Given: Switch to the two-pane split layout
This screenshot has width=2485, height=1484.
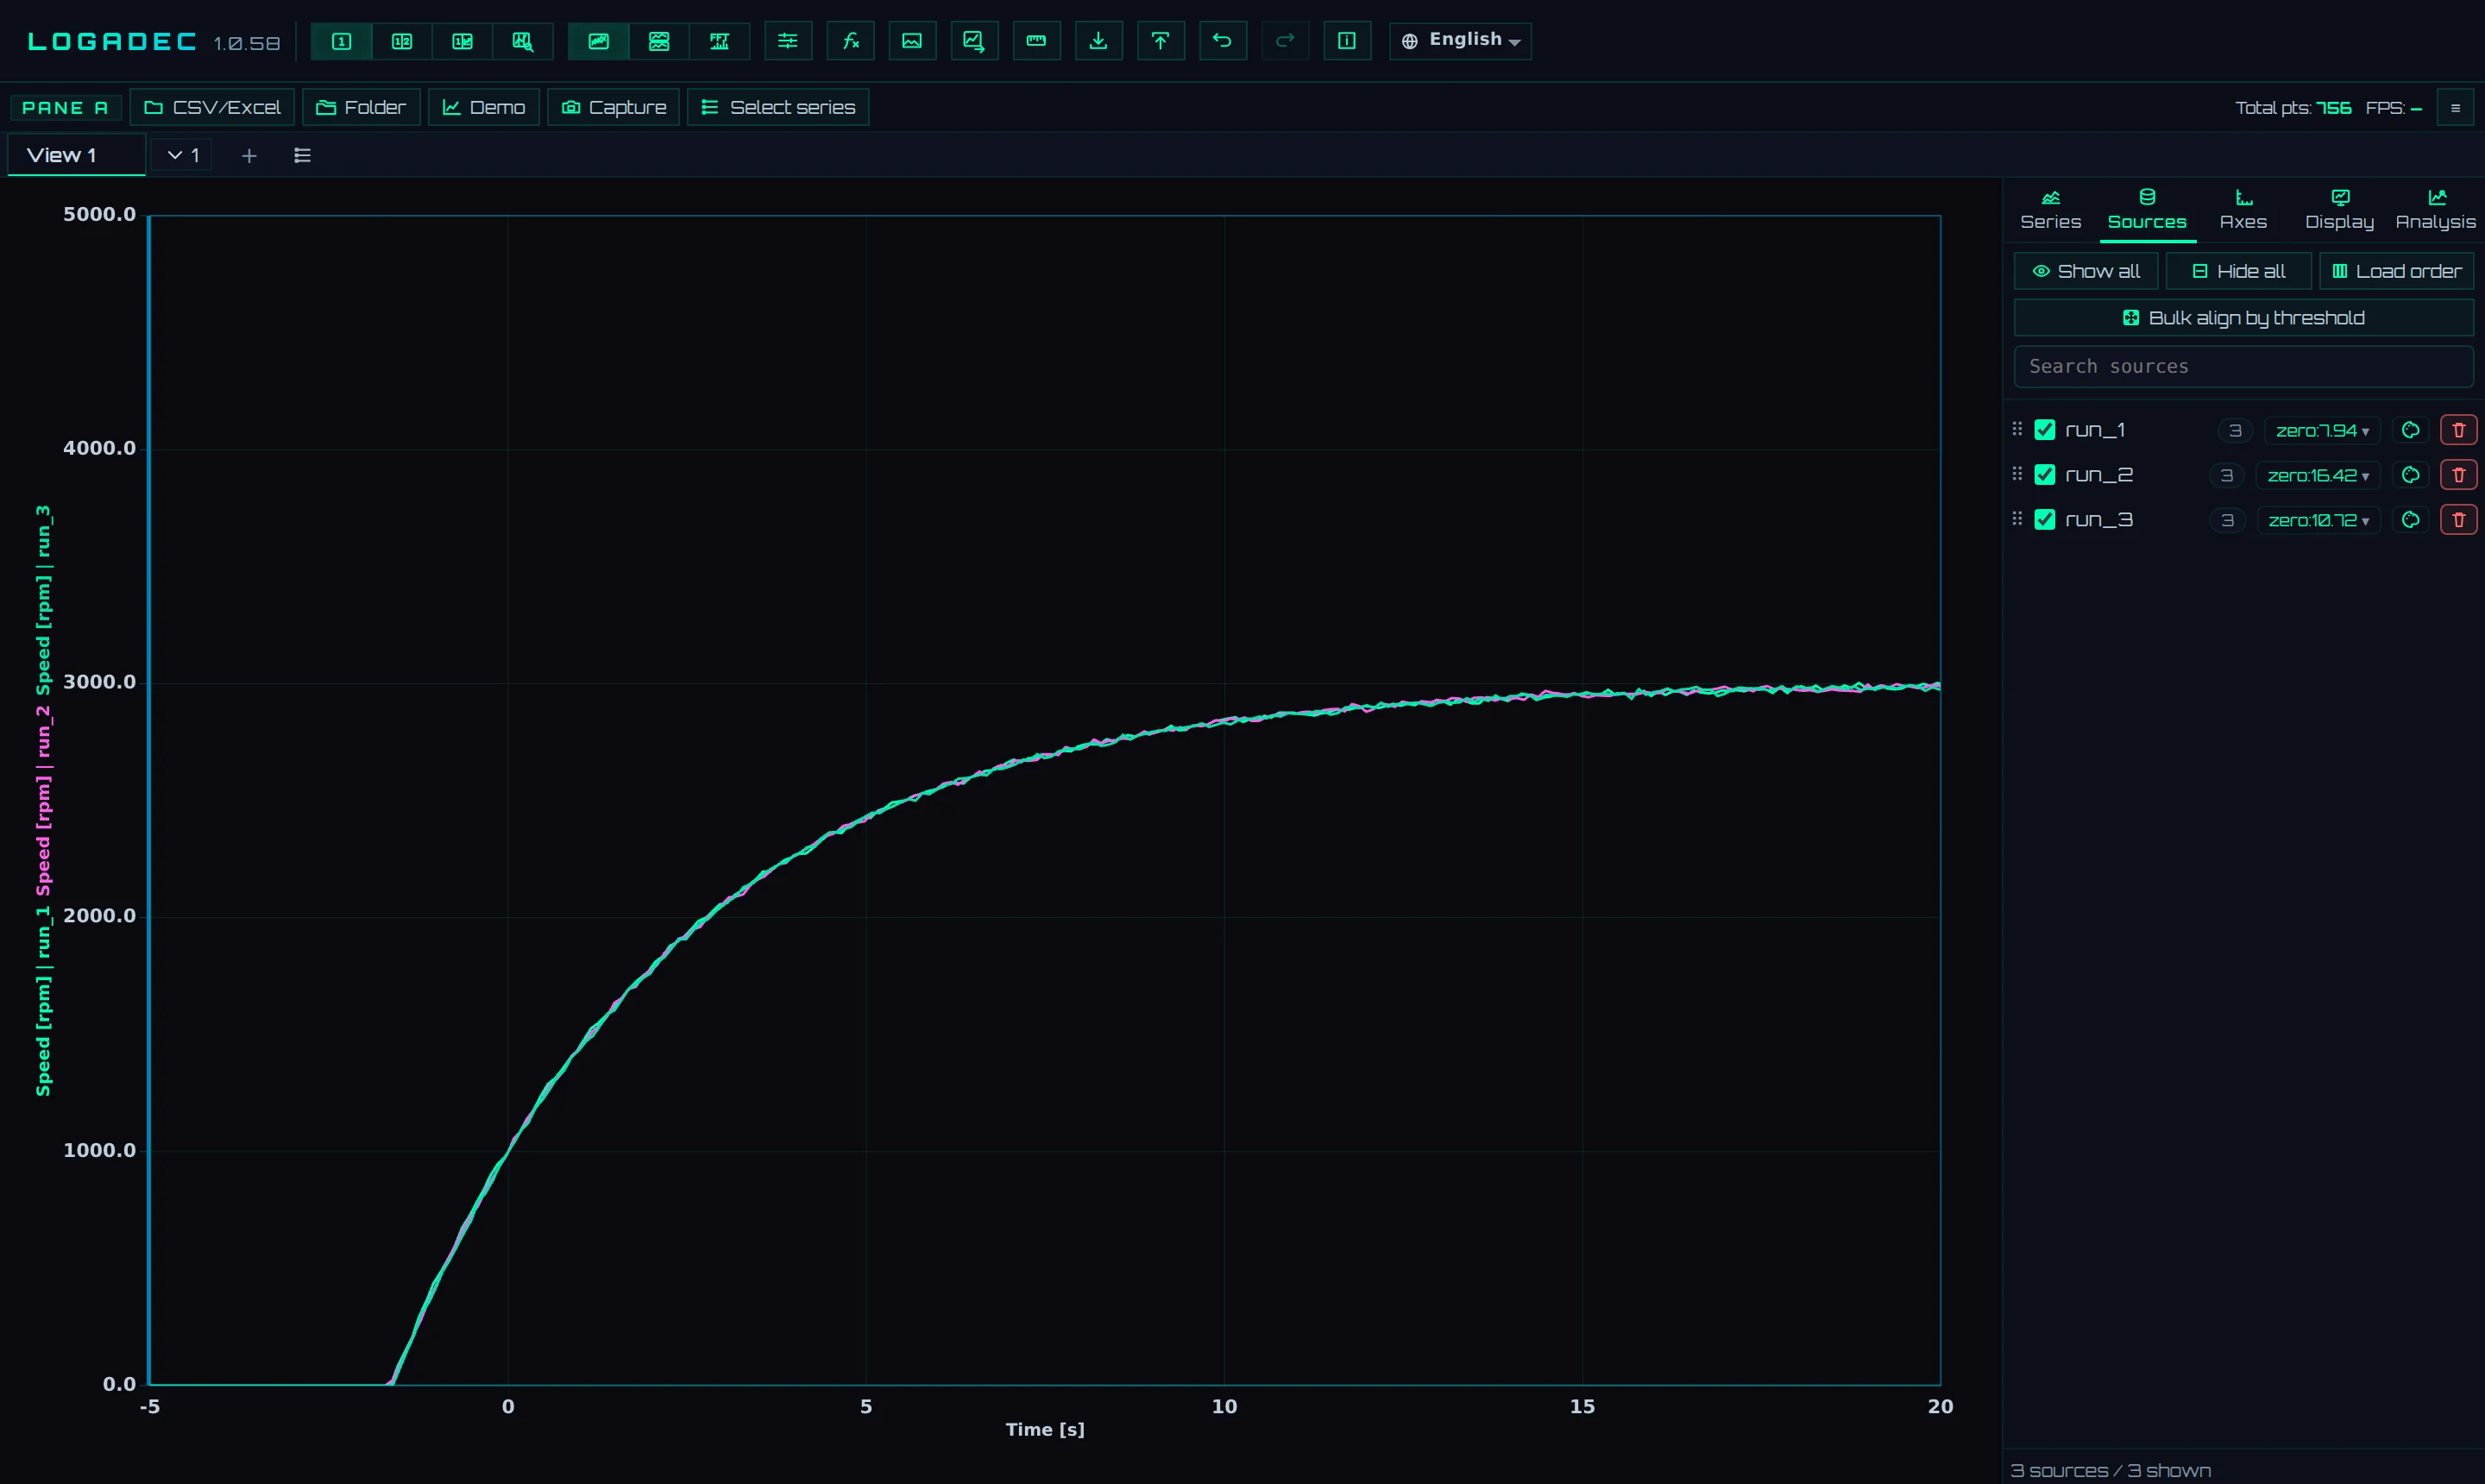Looking at the screenshot, I should pyautogui.click(x=402, y=41).
